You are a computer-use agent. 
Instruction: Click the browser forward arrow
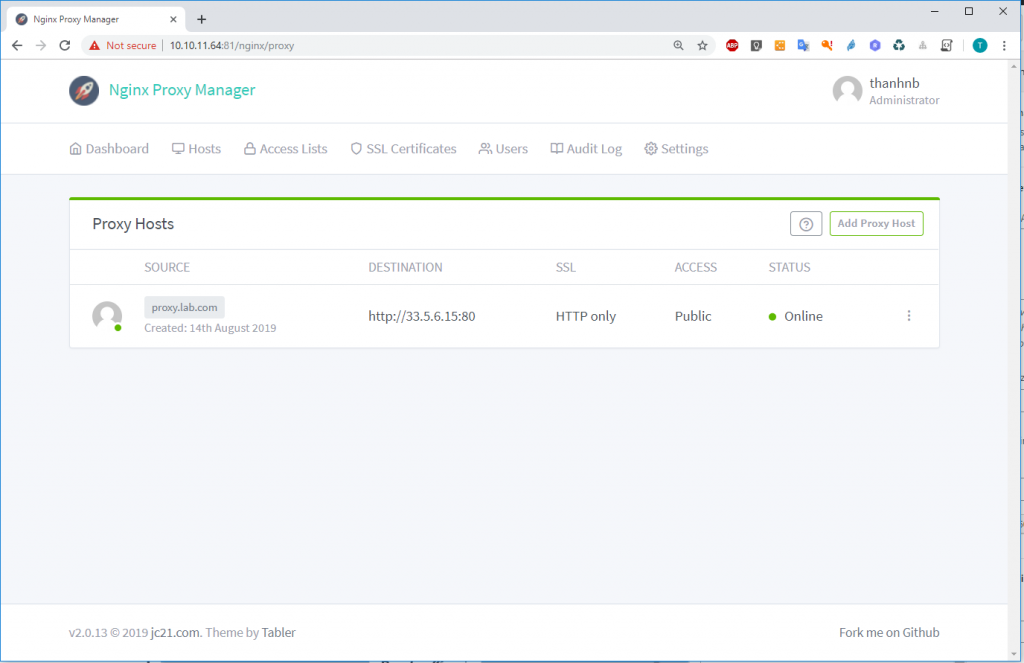click(40, 45)
